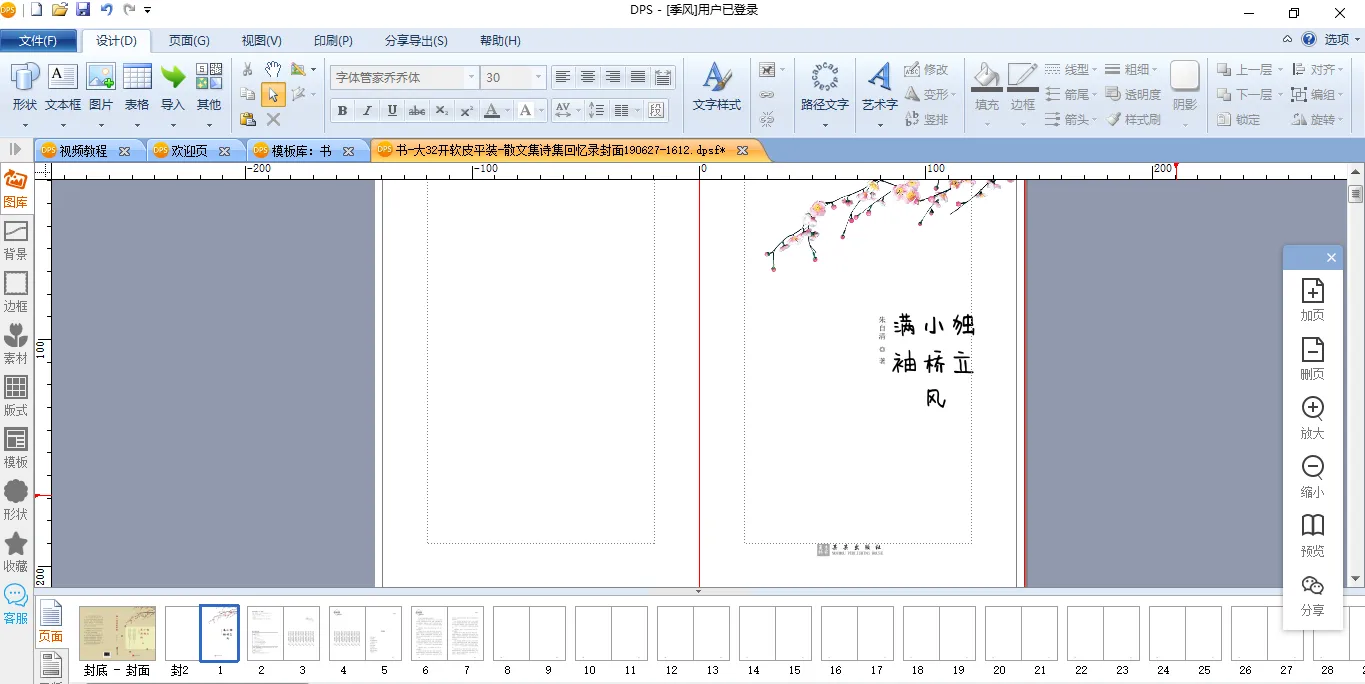Click the 图片 insert picture icon
Screen dimensions: 1365x684
point(101,87)
